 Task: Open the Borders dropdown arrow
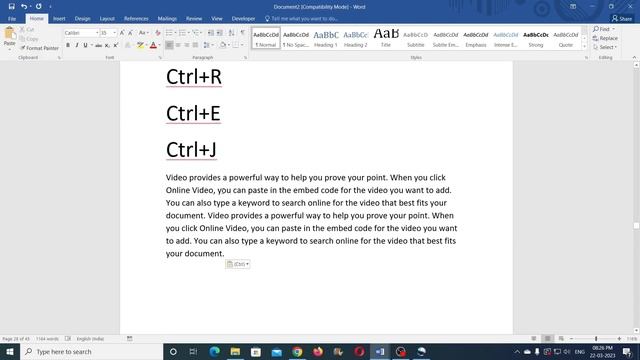(x=242, y=45)
